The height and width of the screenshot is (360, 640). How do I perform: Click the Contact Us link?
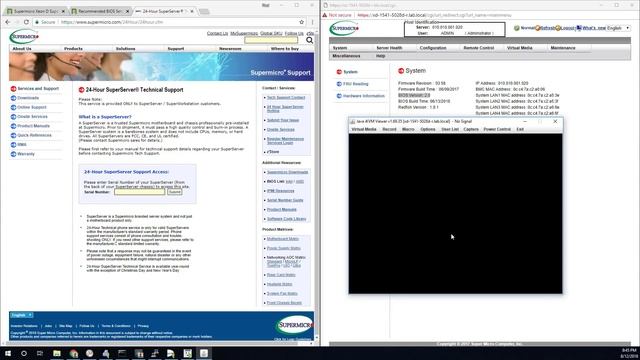(217, 33)
